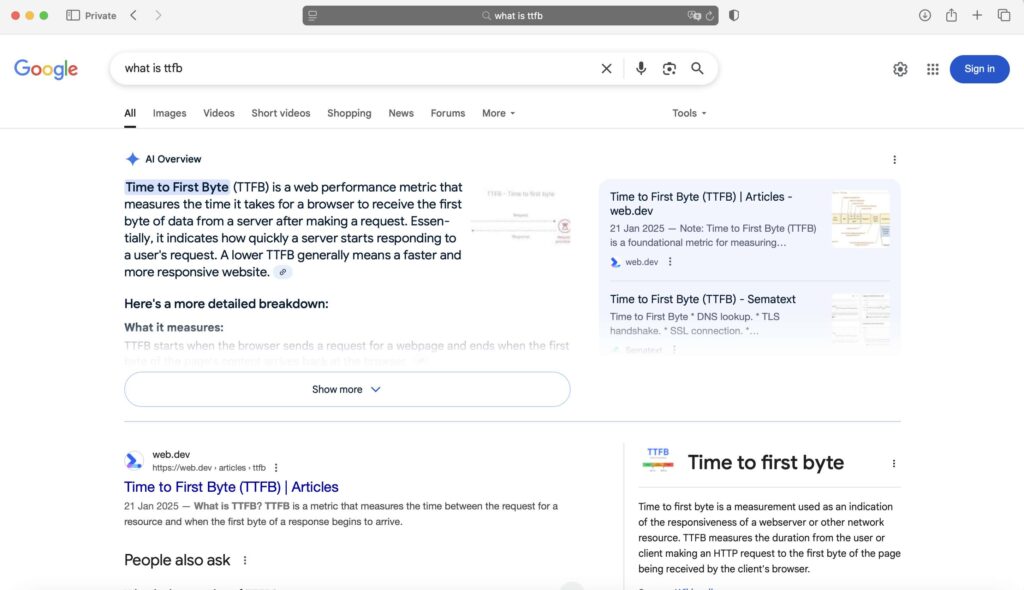Viewport: 1024px width, 590px height.
Task: Open a new tab
Action: click(977, 15)
